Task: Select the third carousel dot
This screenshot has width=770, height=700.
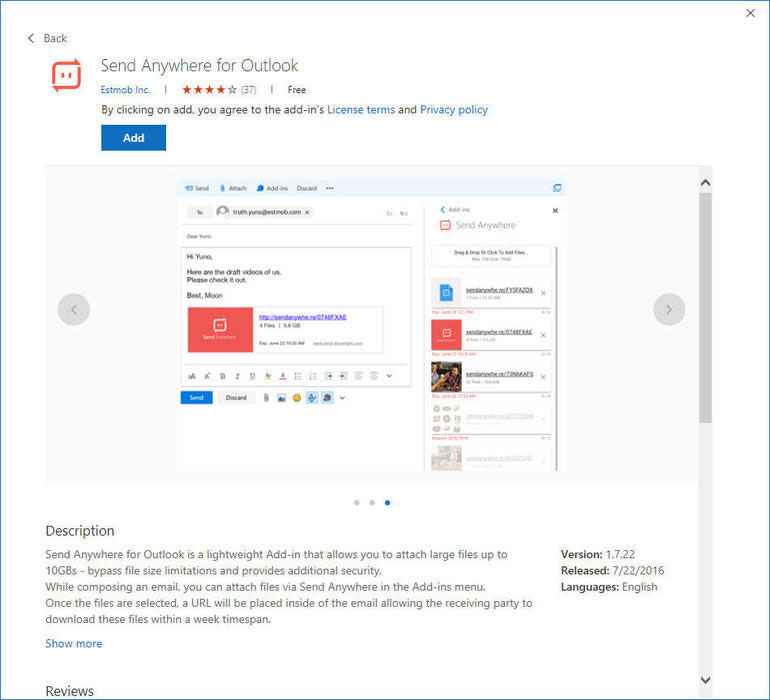Action: (387, 503)
